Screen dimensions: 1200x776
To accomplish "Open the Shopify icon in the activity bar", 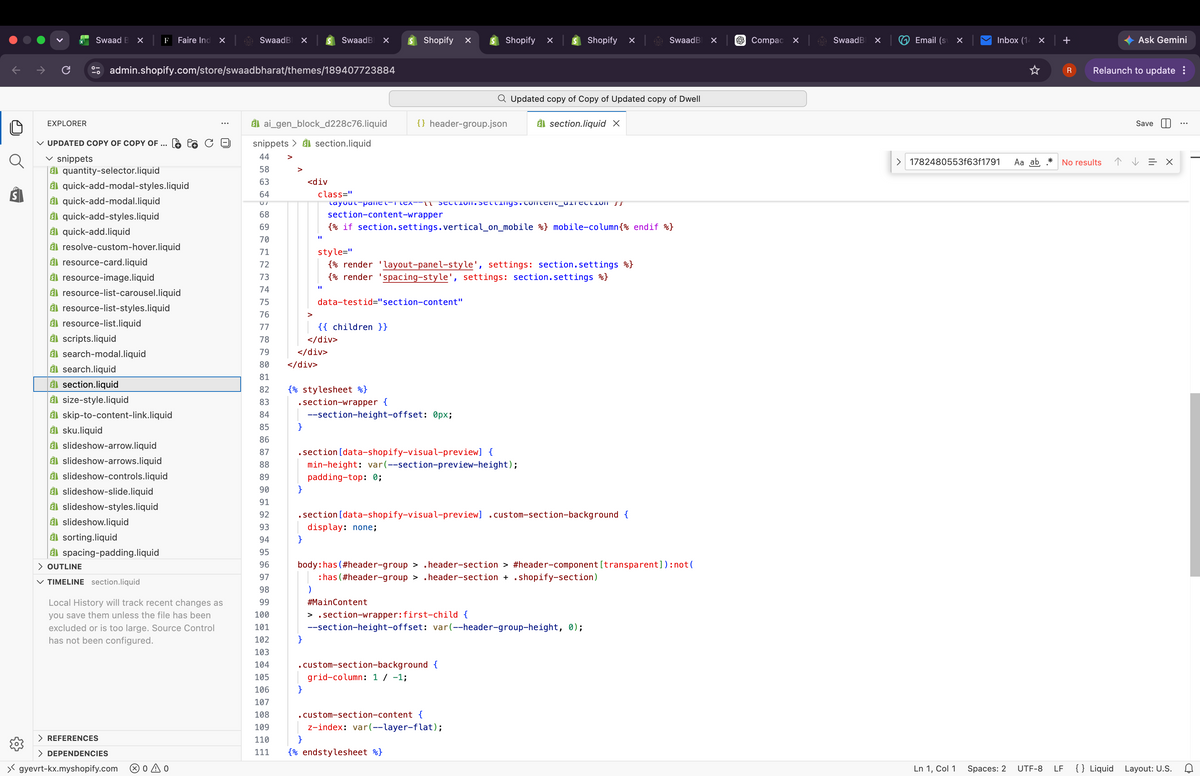I will click(x=16, y=193).
